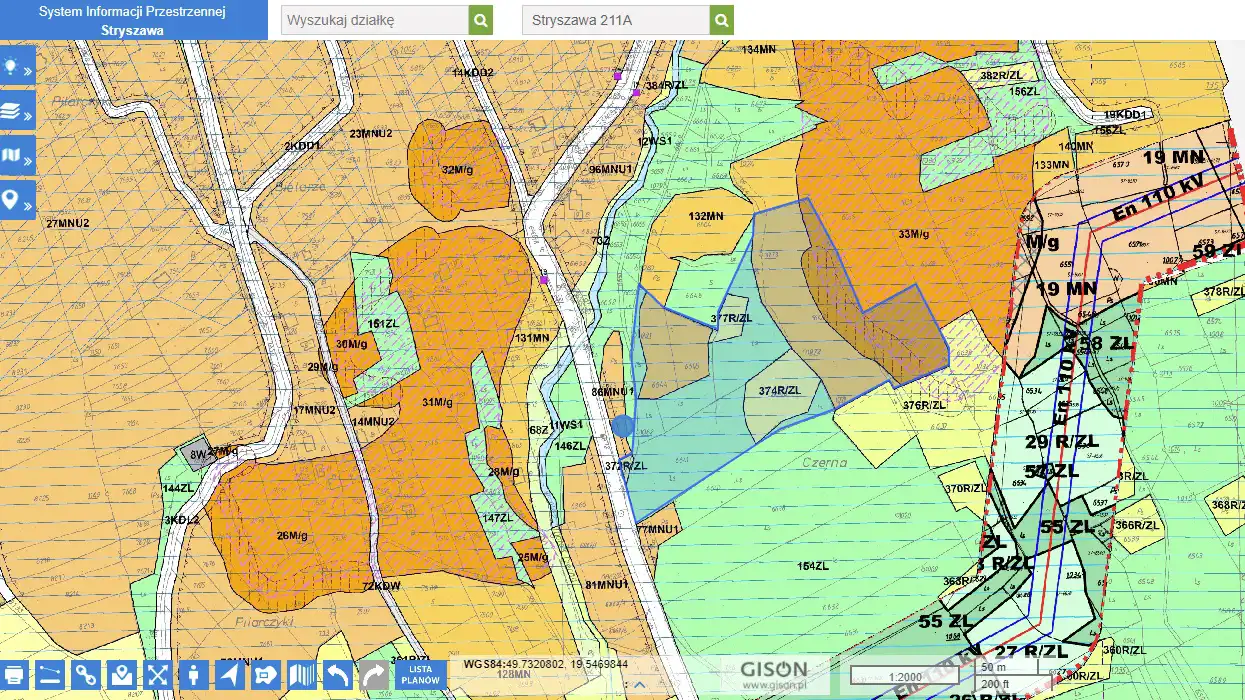
Task: Click the full extent crossed-arrows icon
Action: click(x=158, y=675)
